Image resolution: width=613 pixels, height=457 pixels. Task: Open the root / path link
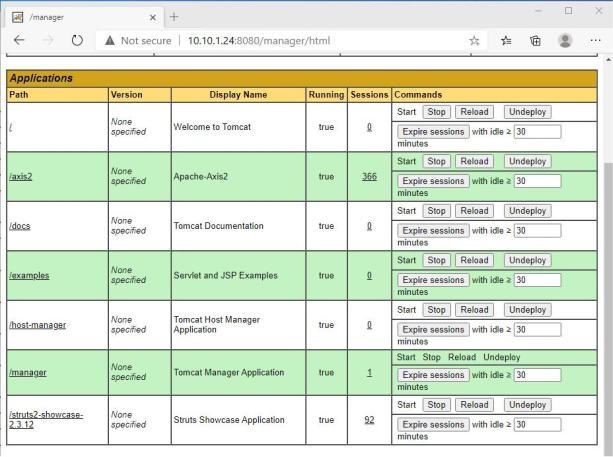point(11,127)
